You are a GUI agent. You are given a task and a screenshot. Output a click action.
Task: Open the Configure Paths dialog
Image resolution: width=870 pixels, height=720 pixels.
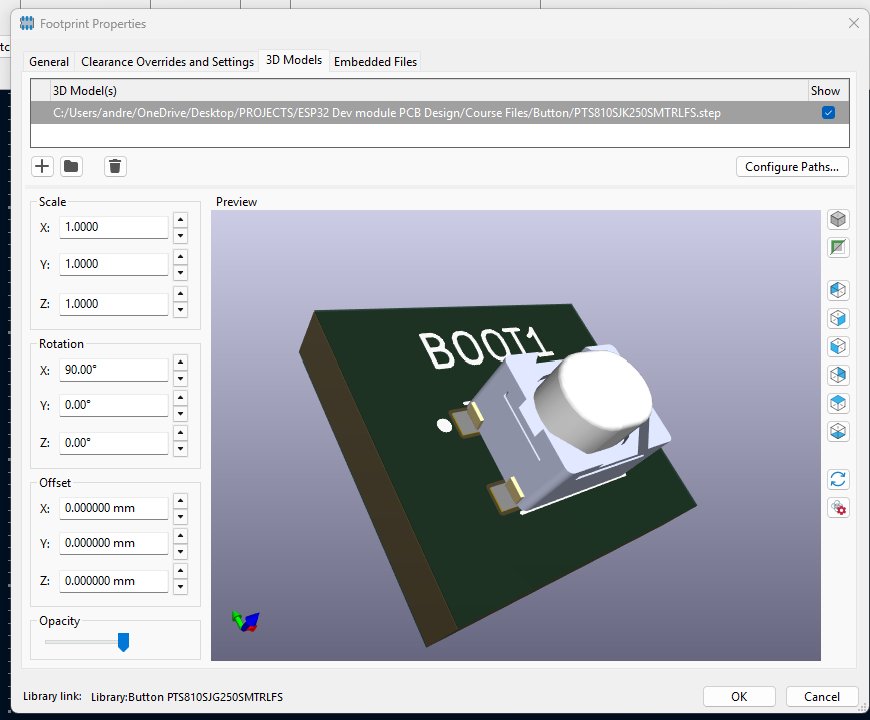coord(792,166)
